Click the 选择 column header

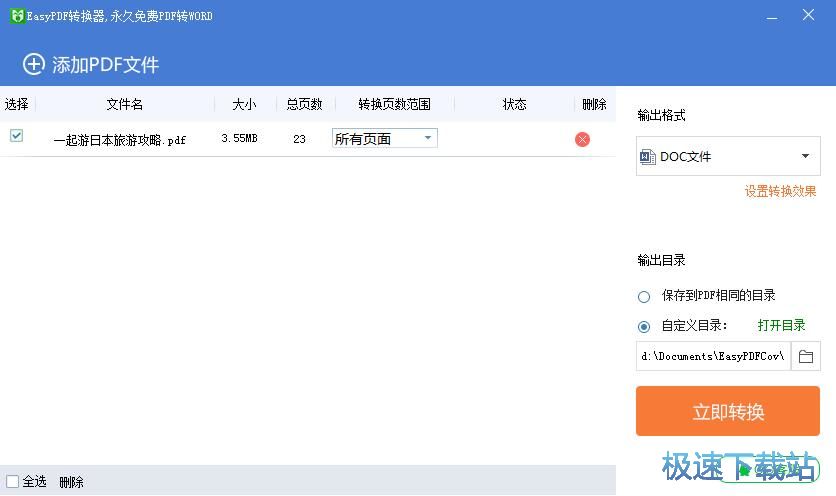point(17,104)
